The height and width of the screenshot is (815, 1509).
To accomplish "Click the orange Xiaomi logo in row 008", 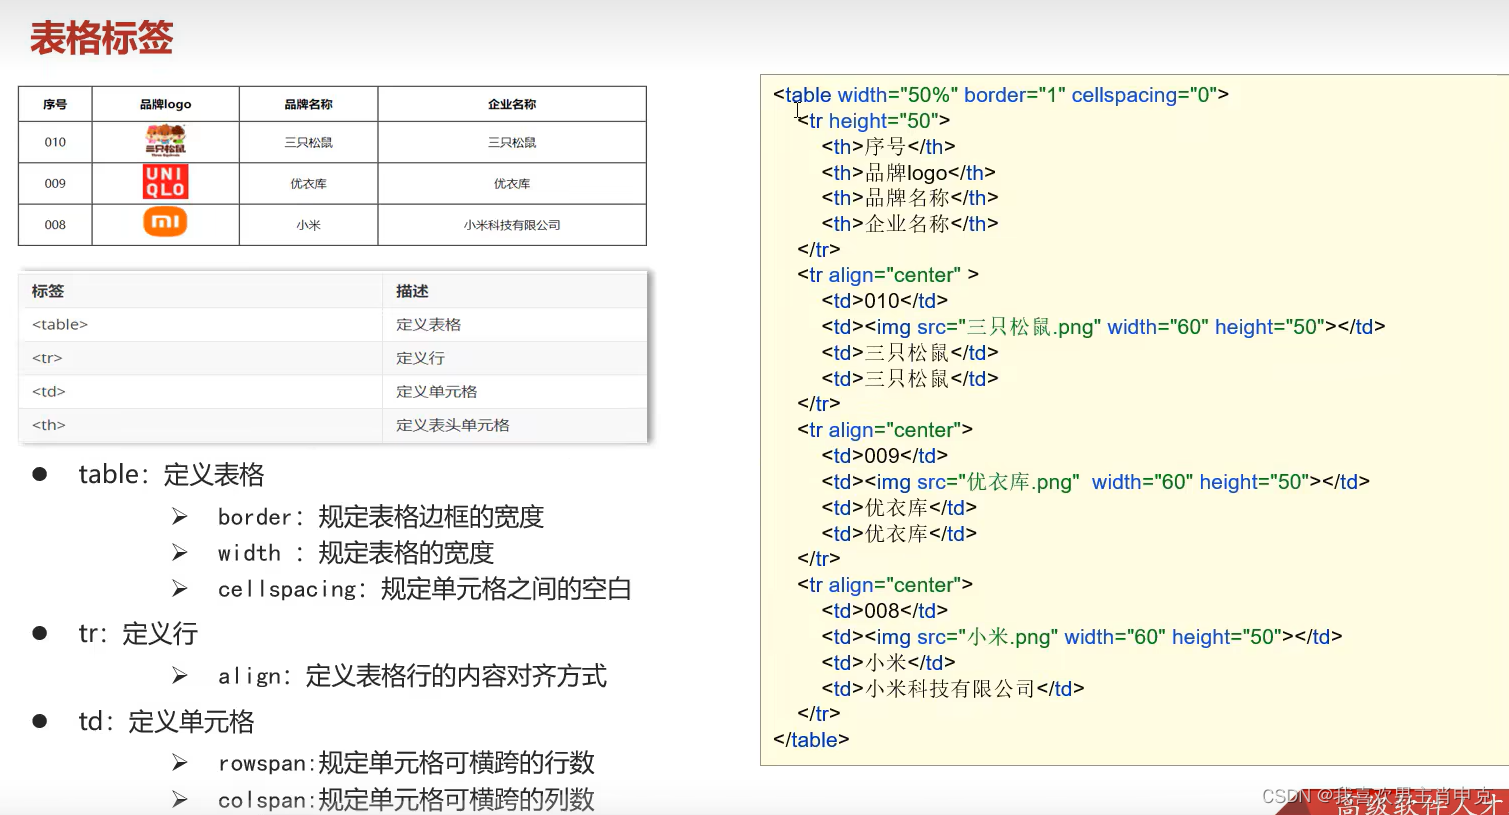I will [x=165, y=221].
